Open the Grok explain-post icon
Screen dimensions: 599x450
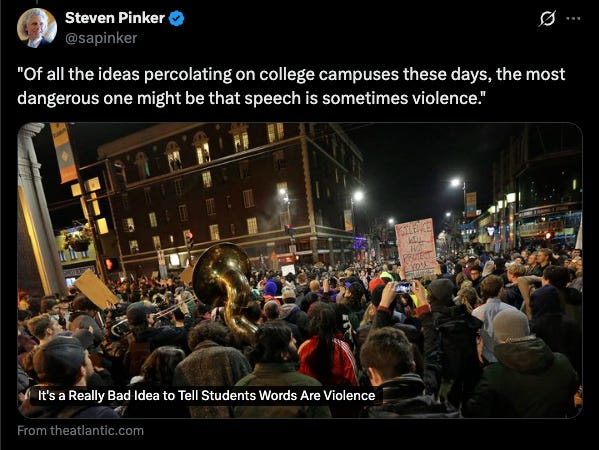547,18
